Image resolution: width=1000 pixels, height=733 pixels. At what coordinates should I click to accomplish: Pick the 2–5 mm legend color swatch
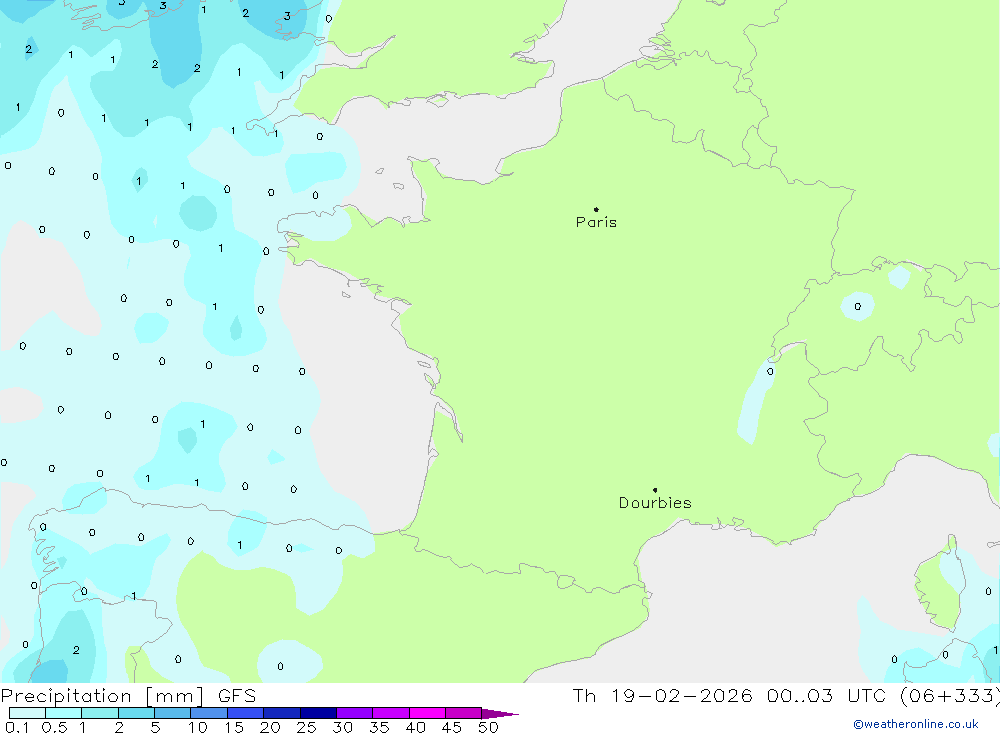[x=136, y=713]
